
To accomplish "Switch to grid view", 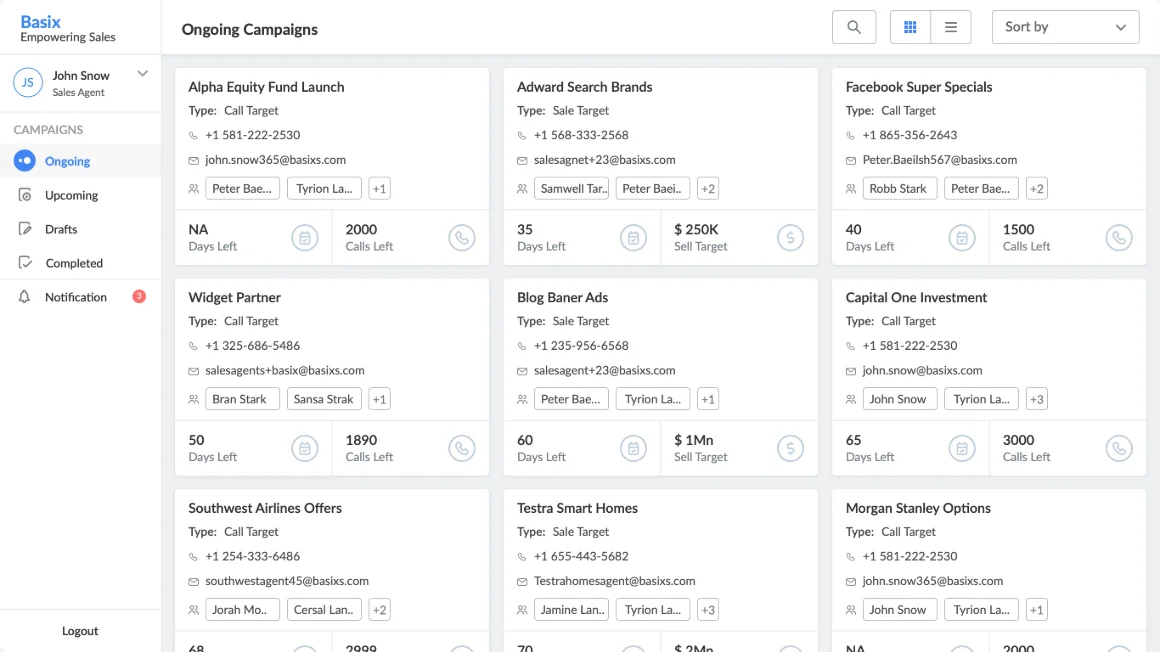I will [x=910, y=27].
